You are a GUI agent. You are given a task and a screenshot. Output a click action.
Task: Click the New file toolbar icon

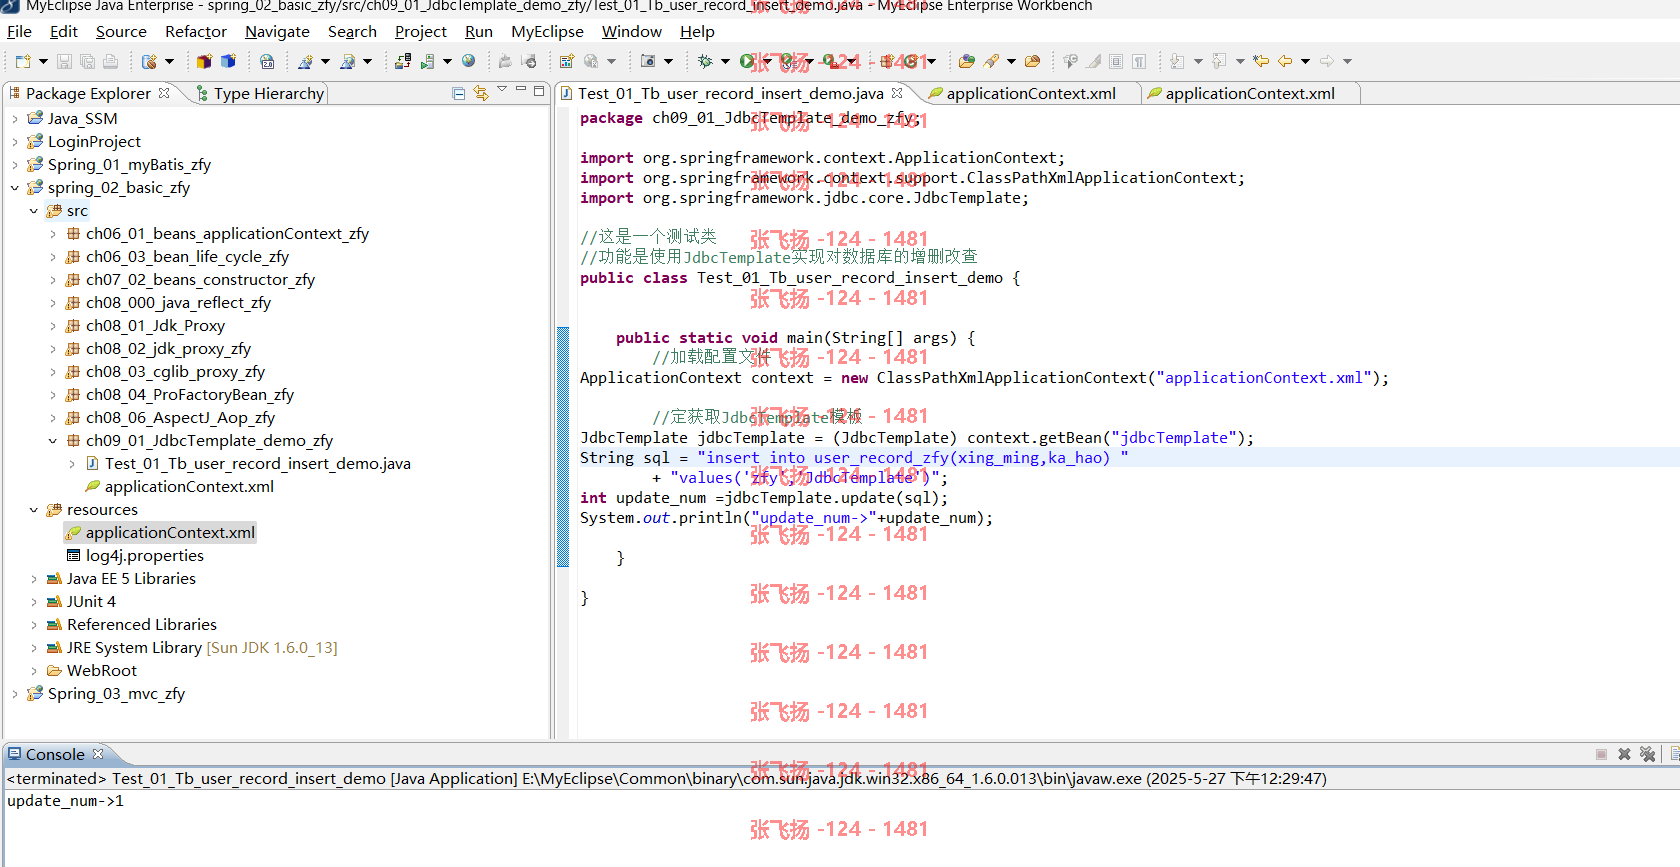click(x=23, y=61)
